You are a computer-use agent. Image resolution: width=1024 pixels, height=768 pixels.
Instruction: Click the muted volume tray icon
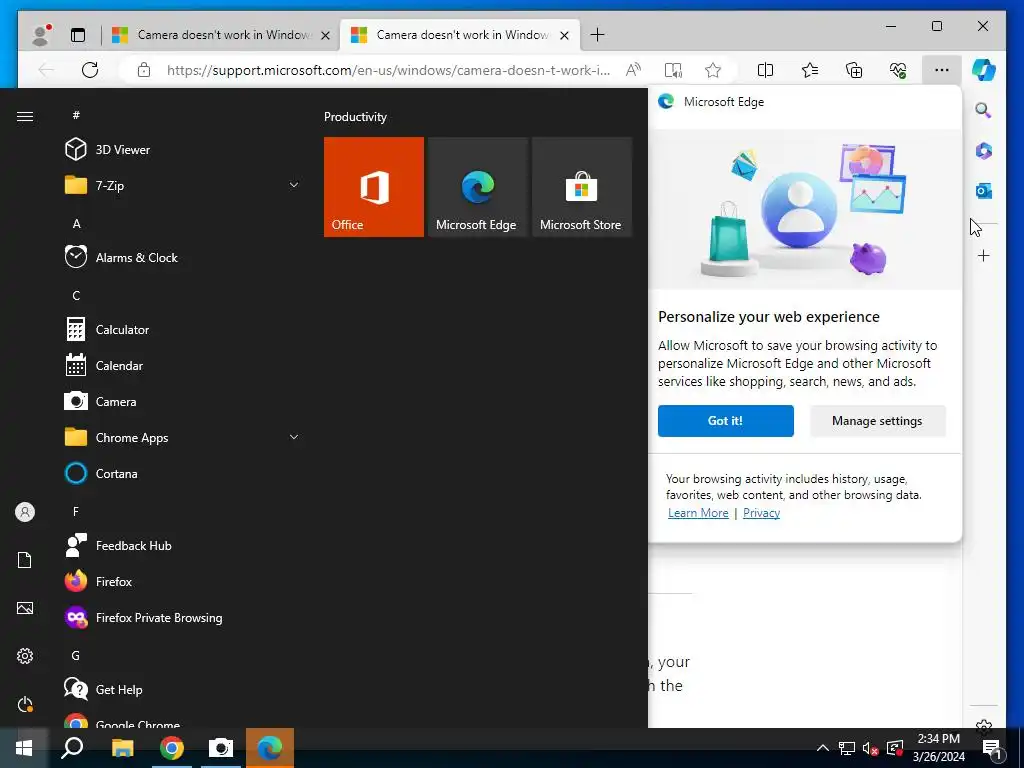[x=871, y=748]
